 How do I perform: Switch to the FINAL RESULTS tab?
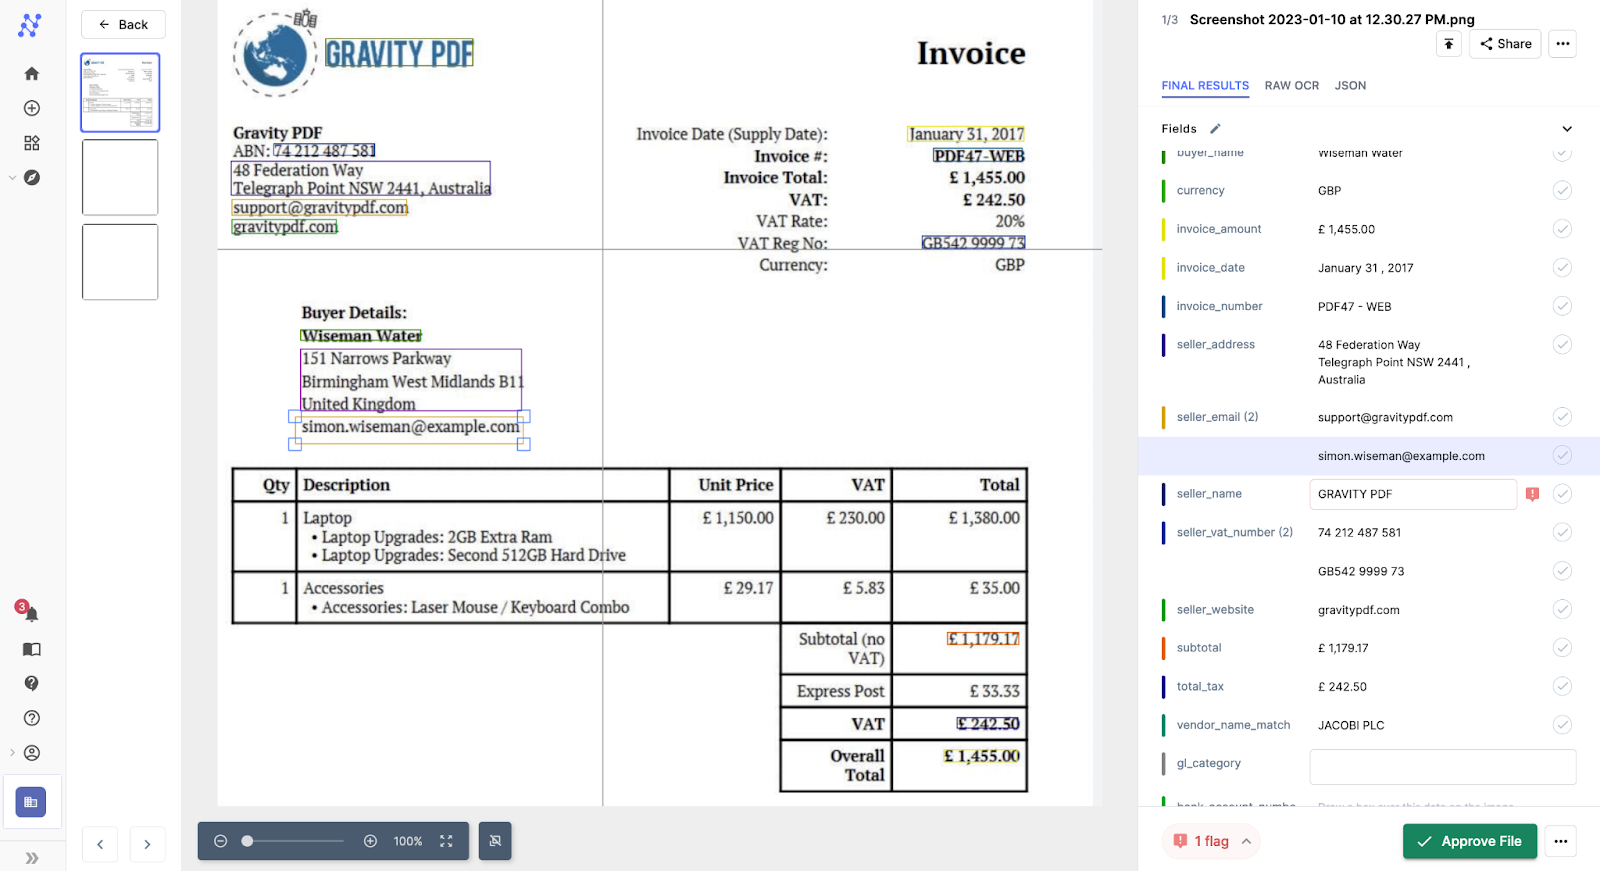(x=1205, y=86)
